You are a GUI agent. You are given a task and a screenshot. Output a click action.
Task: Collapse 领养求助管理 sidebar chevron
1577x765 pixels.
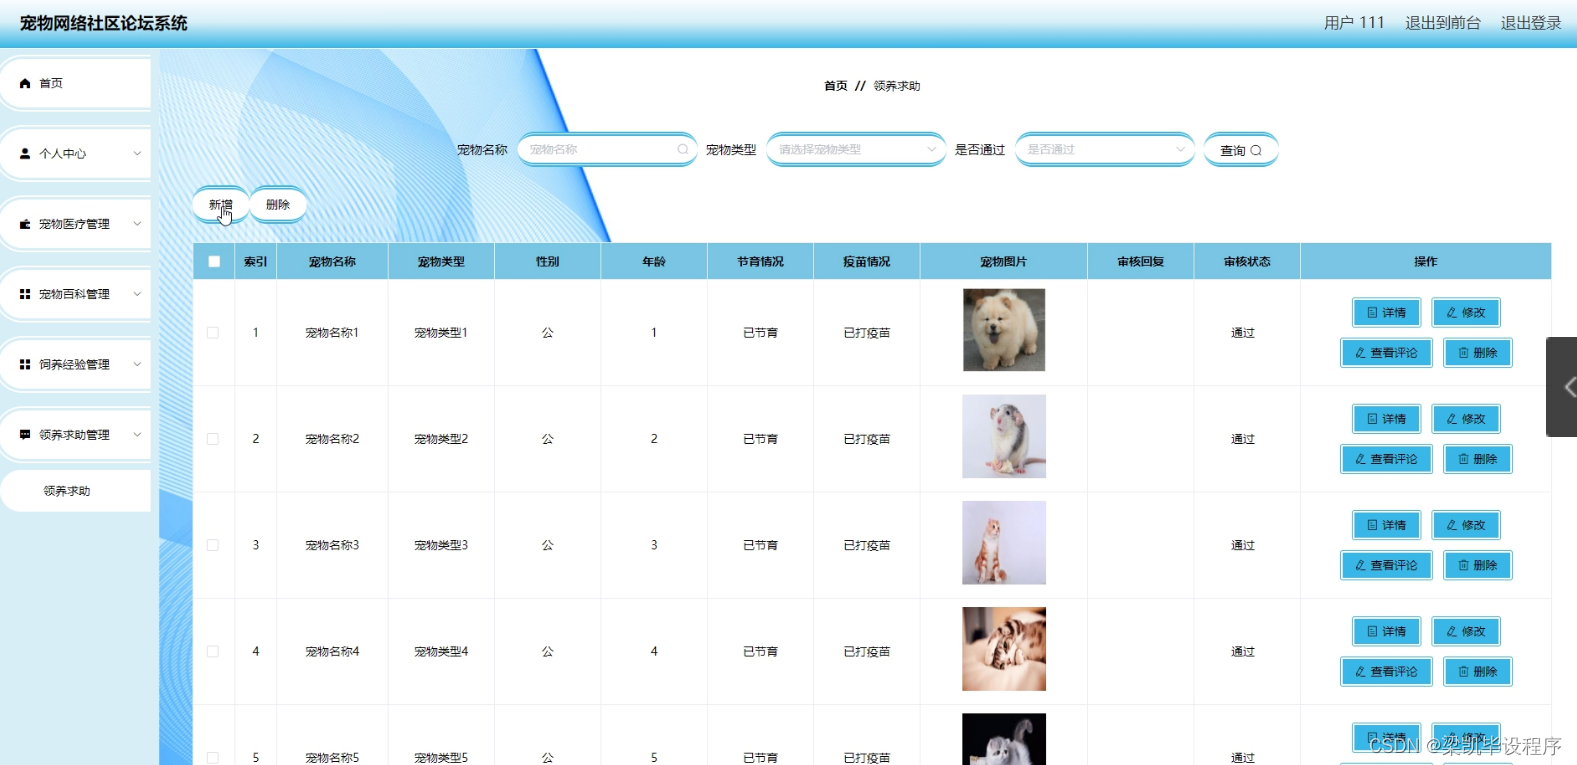click(x=137, y=435)
